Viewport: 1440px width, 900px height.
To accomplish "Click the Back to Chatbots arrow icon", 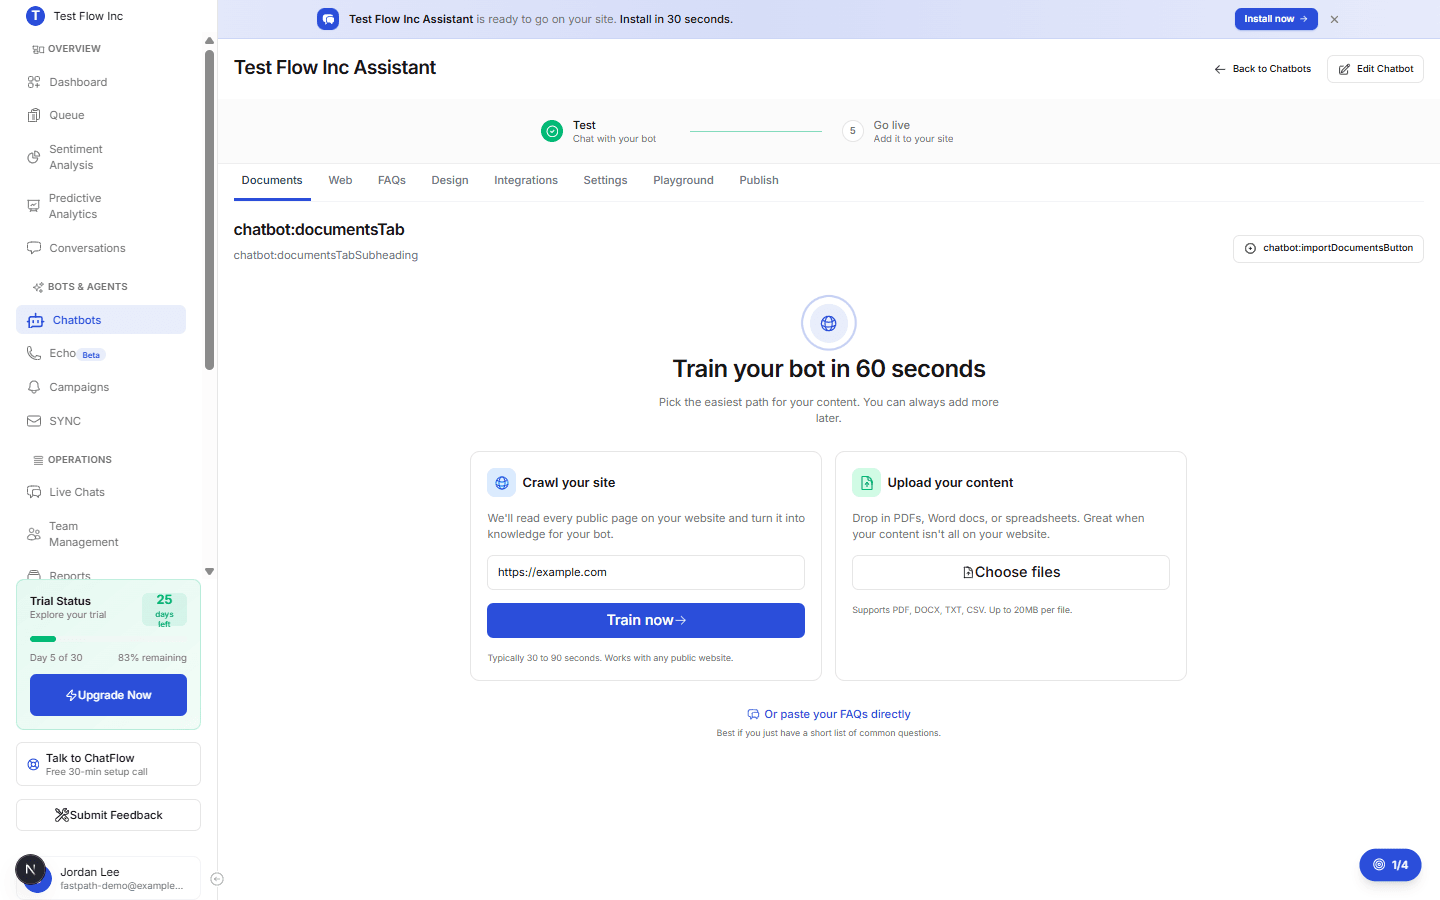I will 1220,69.
